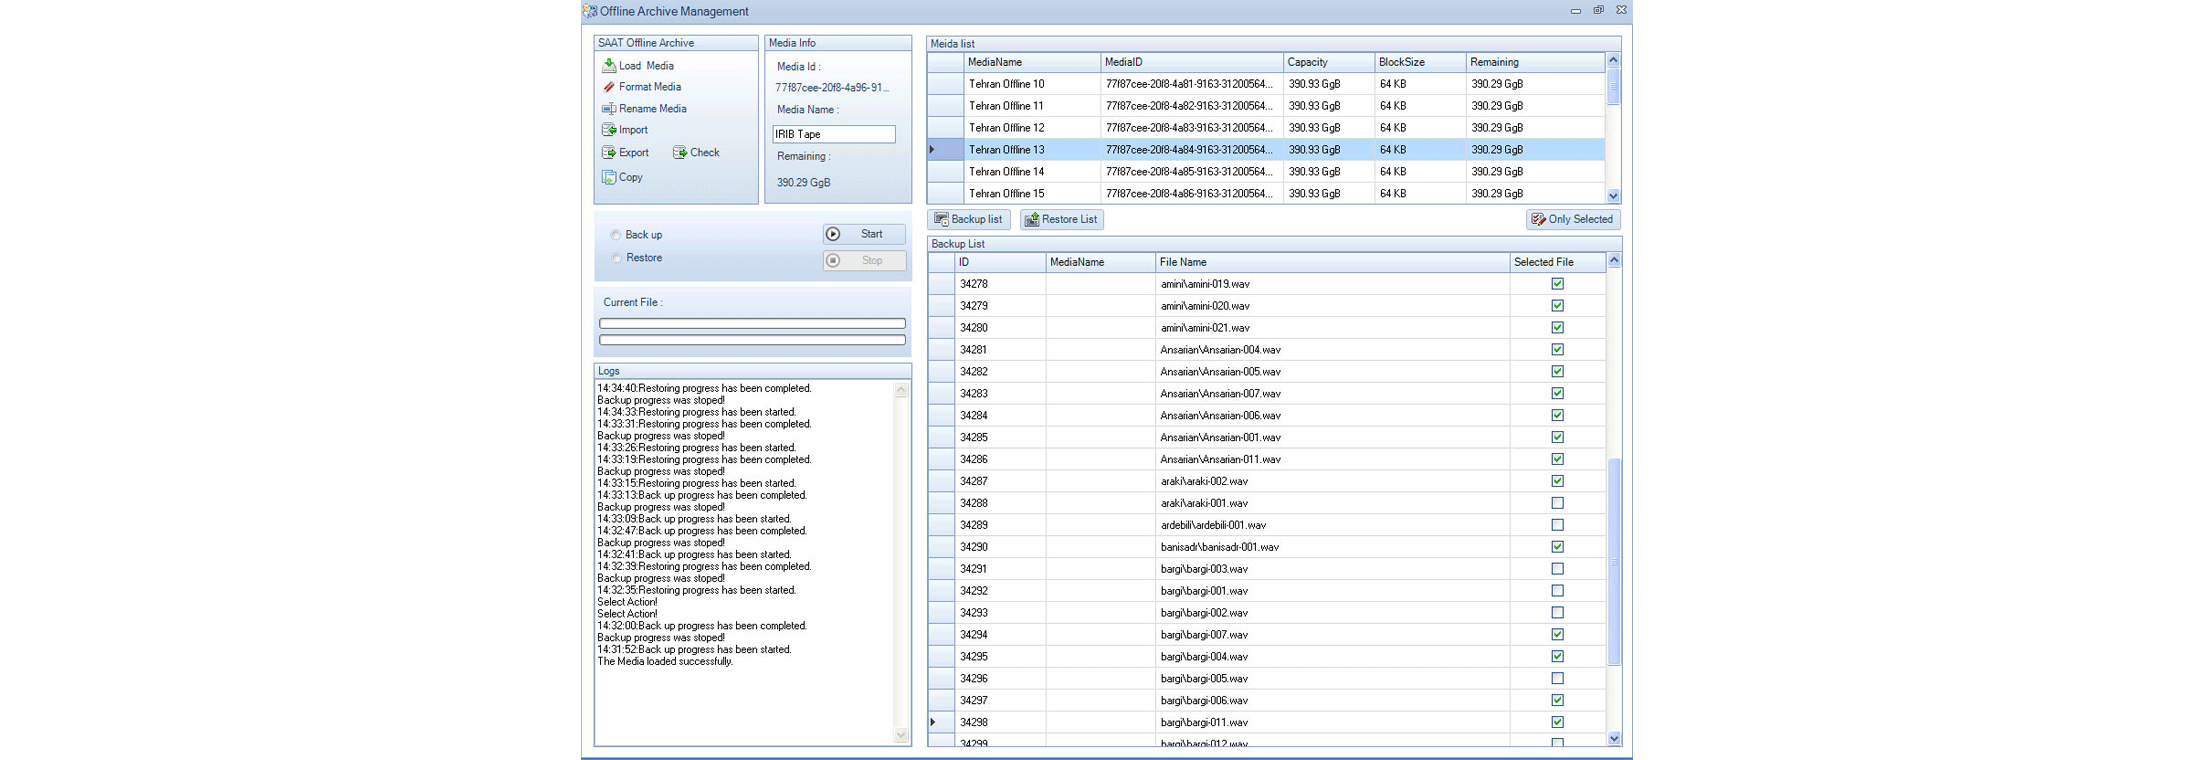
Task: Click the Format Media icon
Action: point(608,87)
